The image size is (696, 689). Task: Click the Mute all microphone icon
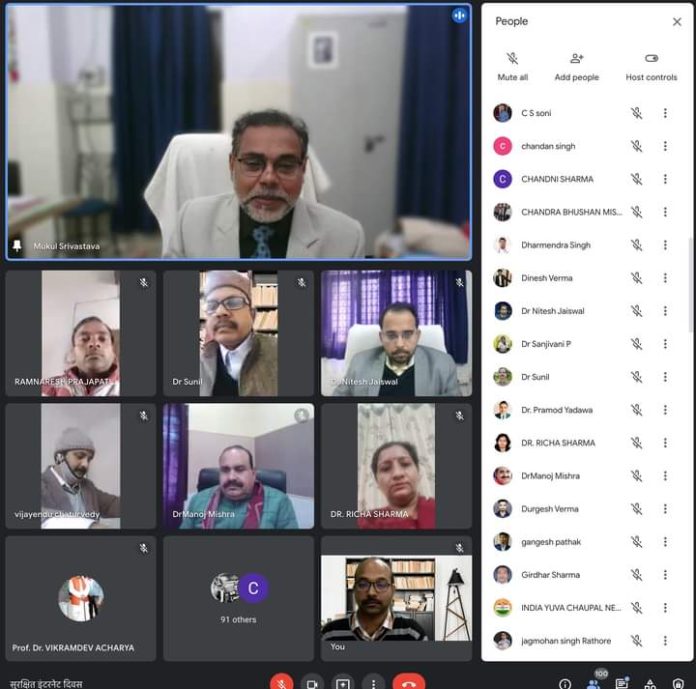(512, 60)
